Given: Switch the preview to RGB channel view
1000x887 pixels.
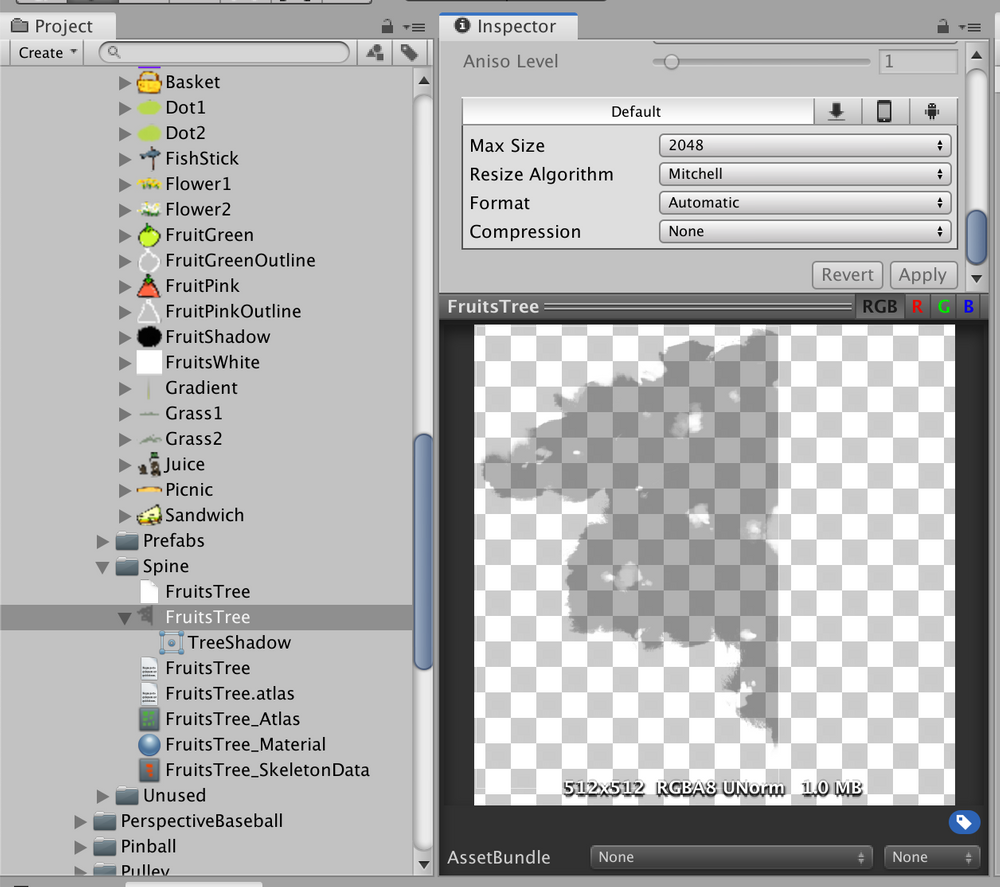Looking at the screenshot, I should pyautogui.click(x=880, y=307).
